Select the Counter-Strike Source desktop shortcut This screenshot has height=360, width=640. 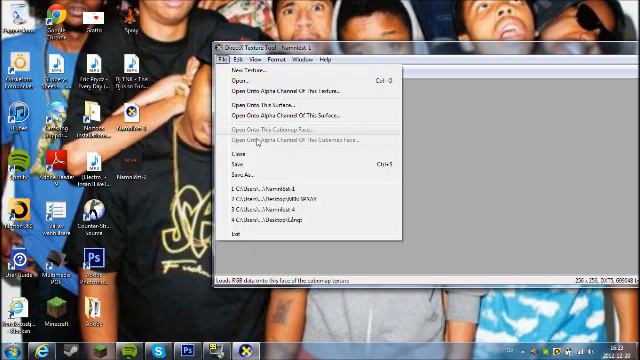[x=94, y=217]
